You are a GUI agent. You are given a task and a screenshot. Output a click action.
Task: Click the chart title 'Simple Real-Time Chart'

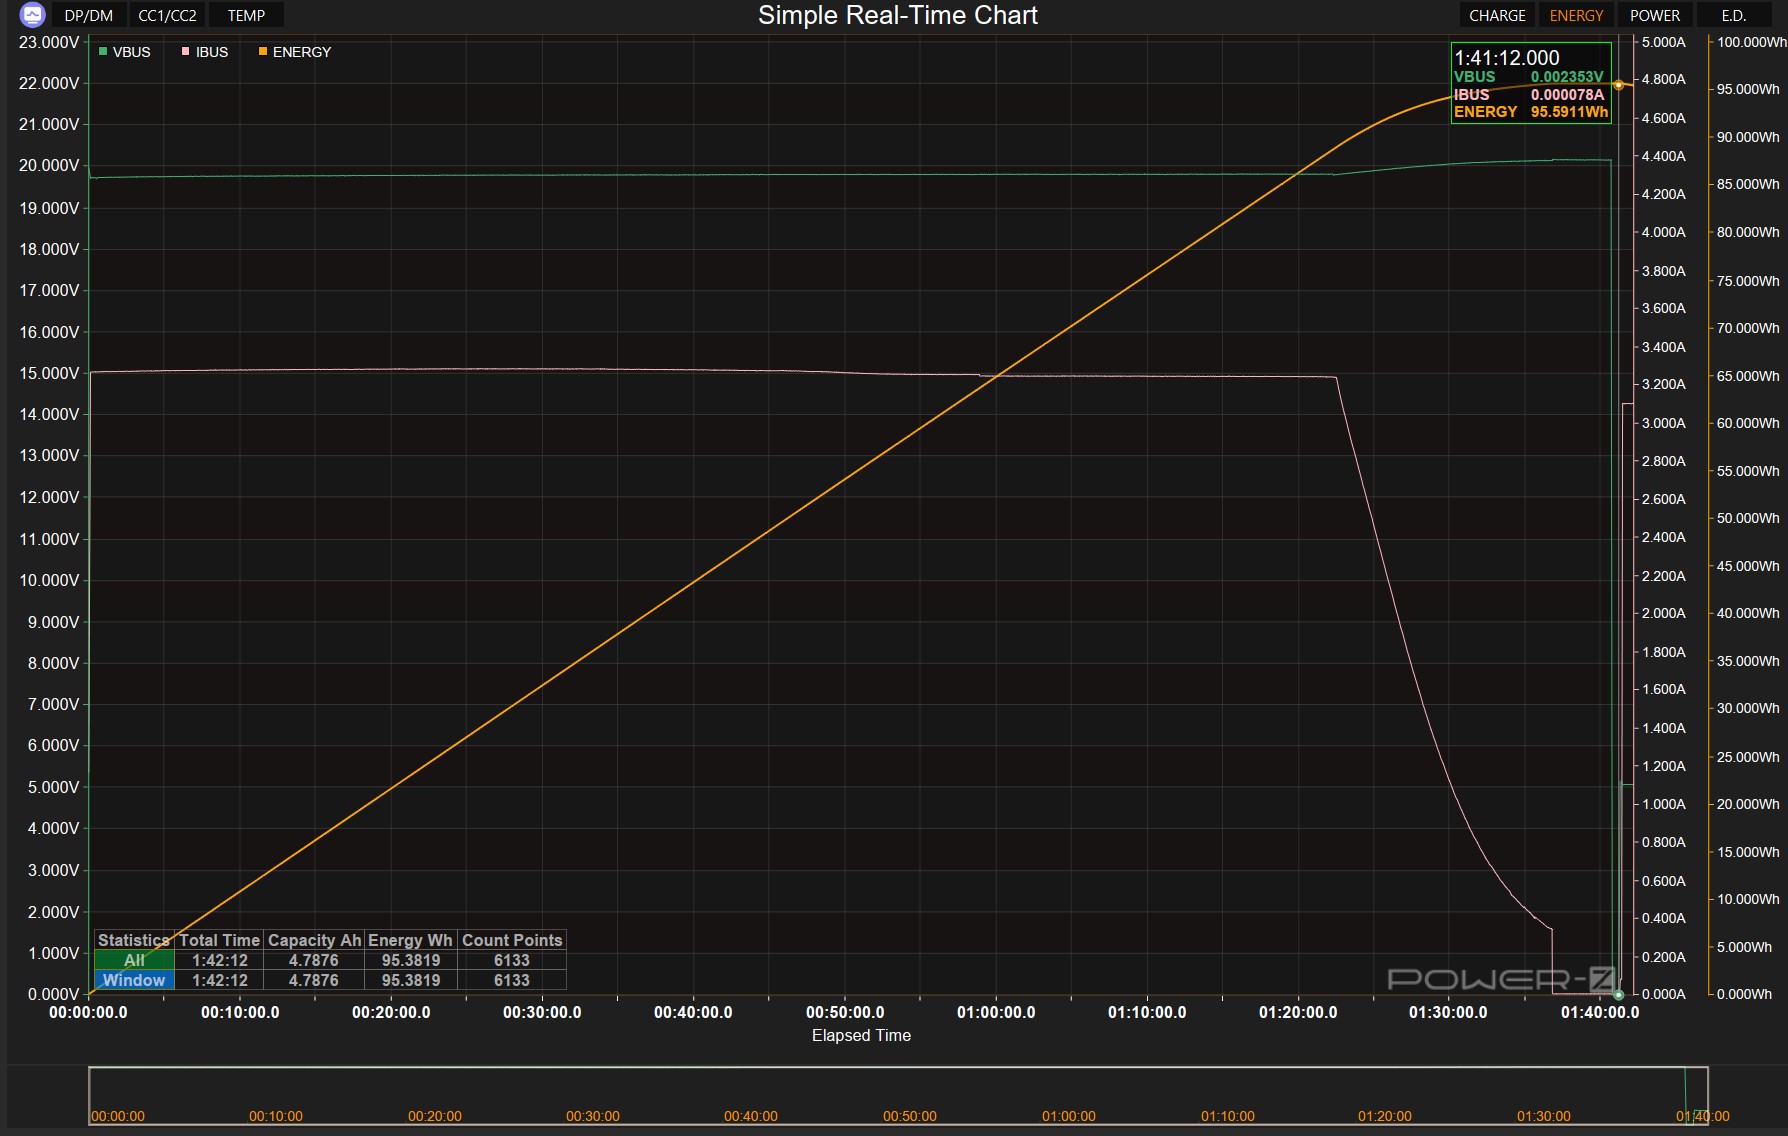pyautogui.click(x=898, y=15)
